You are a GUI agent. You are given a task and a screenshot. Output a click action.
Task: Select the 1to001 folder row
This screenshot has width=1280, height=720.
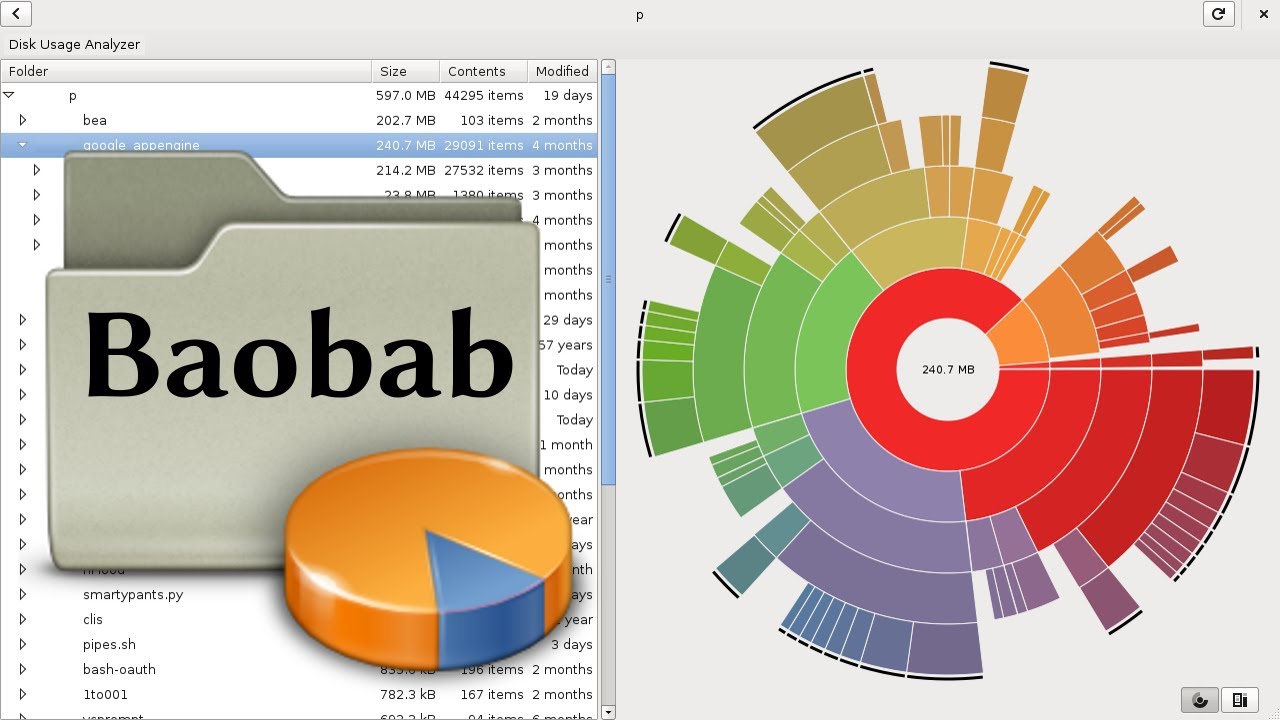click(105, 694)
